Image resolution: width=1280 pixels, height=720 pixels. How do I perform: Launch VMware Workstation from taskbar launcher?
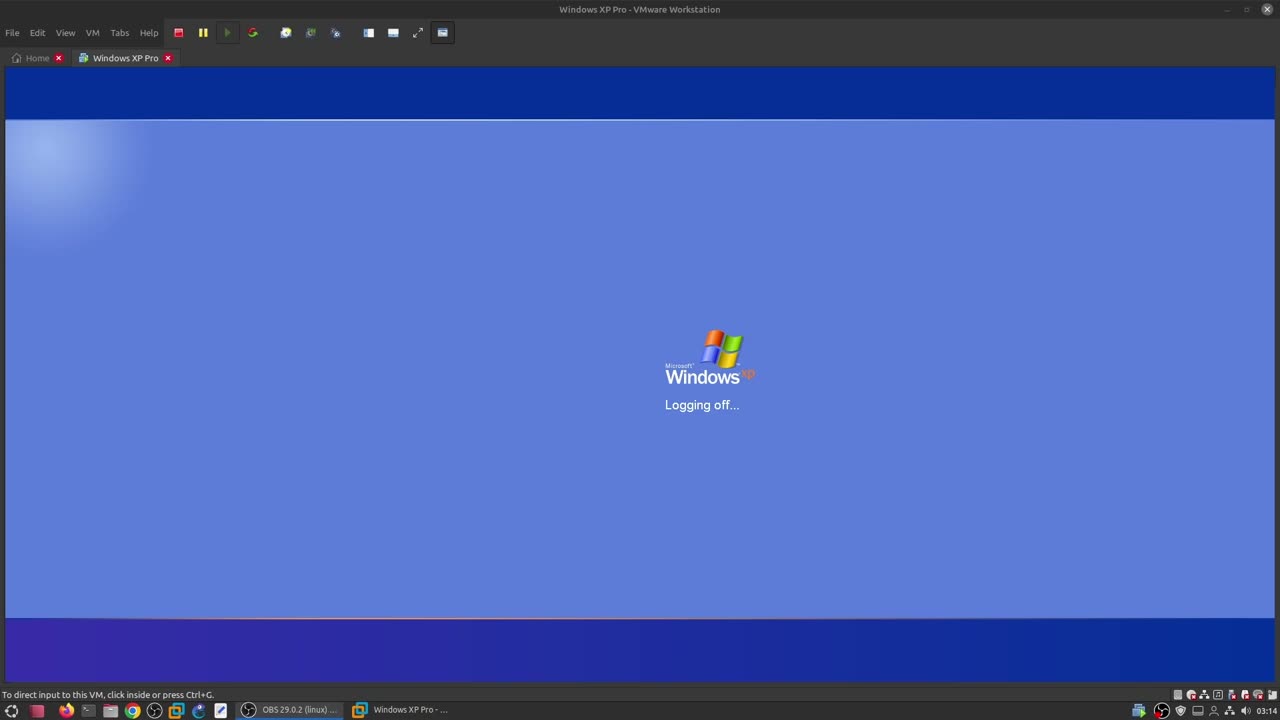click(177, 711)
